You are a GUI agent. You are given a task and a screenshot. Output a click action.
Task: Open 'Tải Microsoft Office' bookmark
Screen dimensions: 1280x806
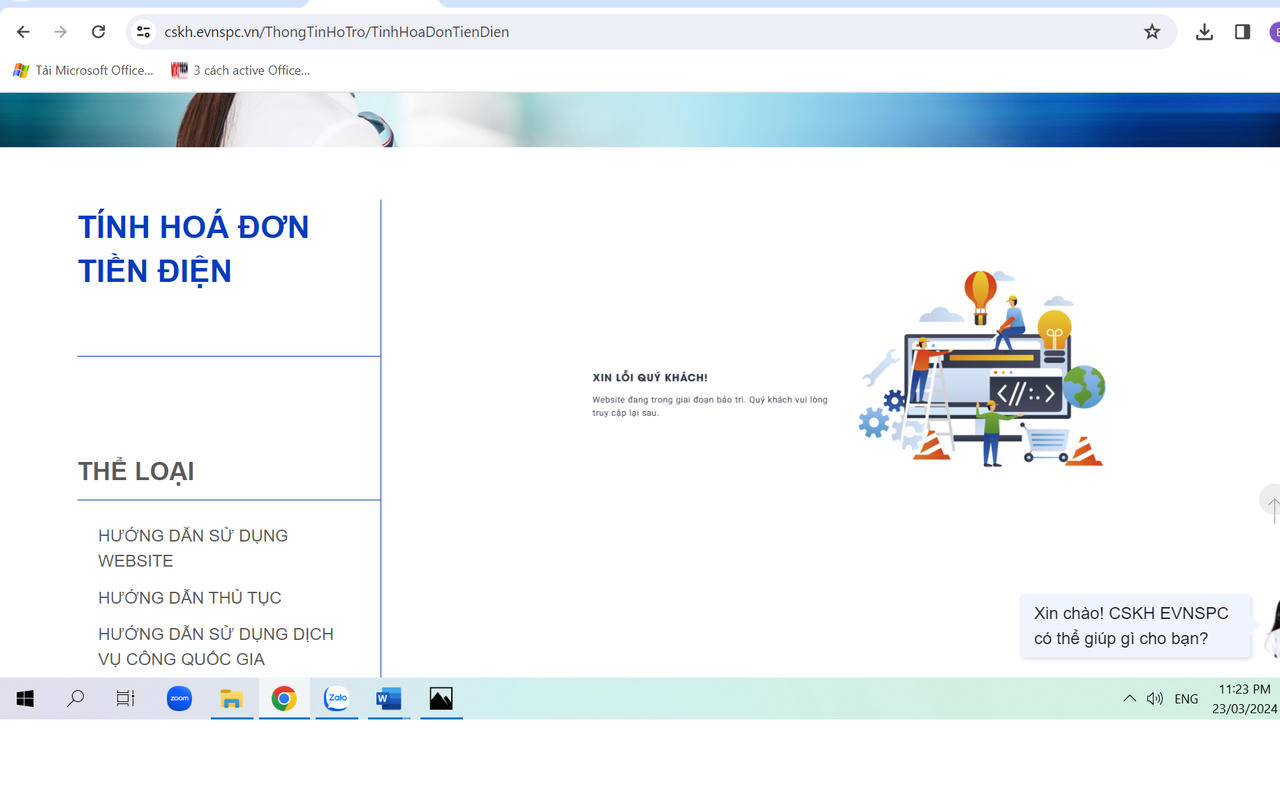84,70
